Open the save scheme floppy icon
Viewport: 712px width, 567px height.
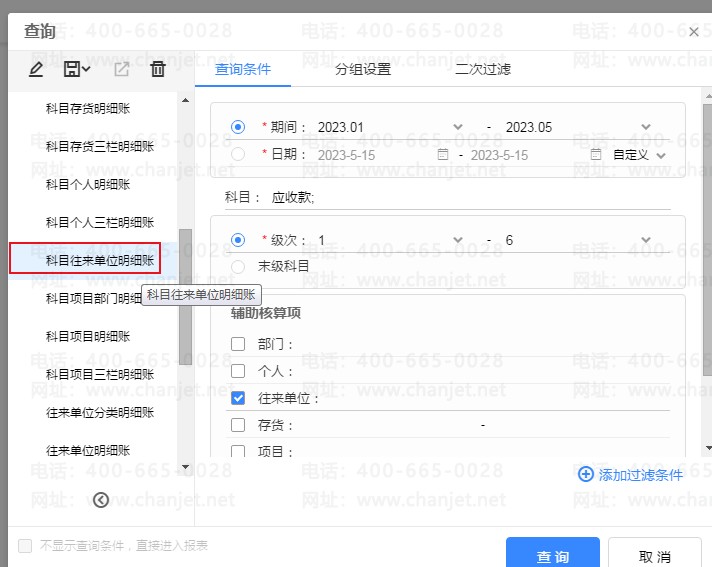coord(71,69)
